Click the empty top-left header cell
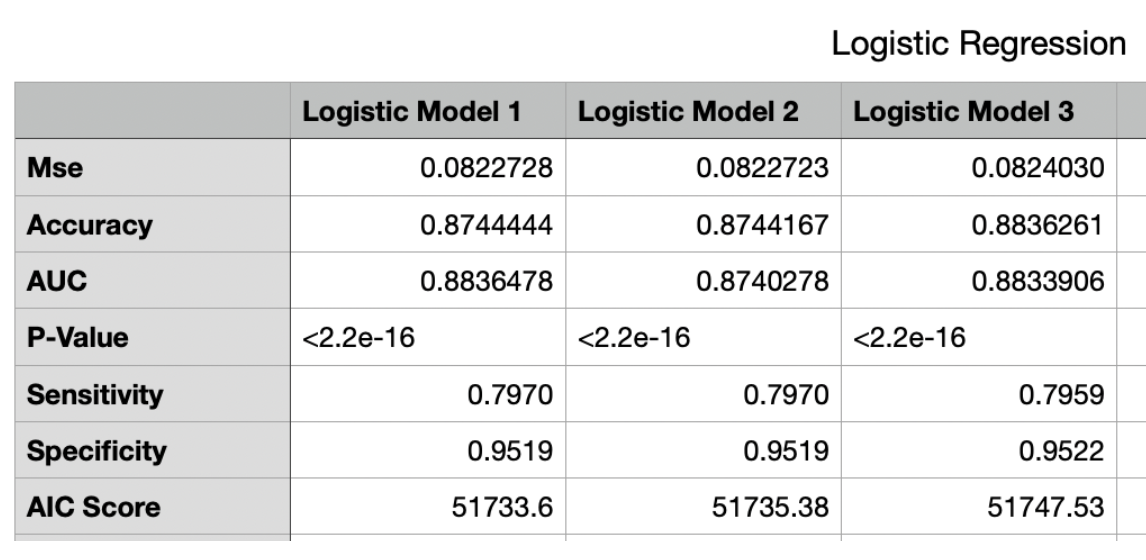1146x560 pixels. pyautogui.click(x=152, y=111)
